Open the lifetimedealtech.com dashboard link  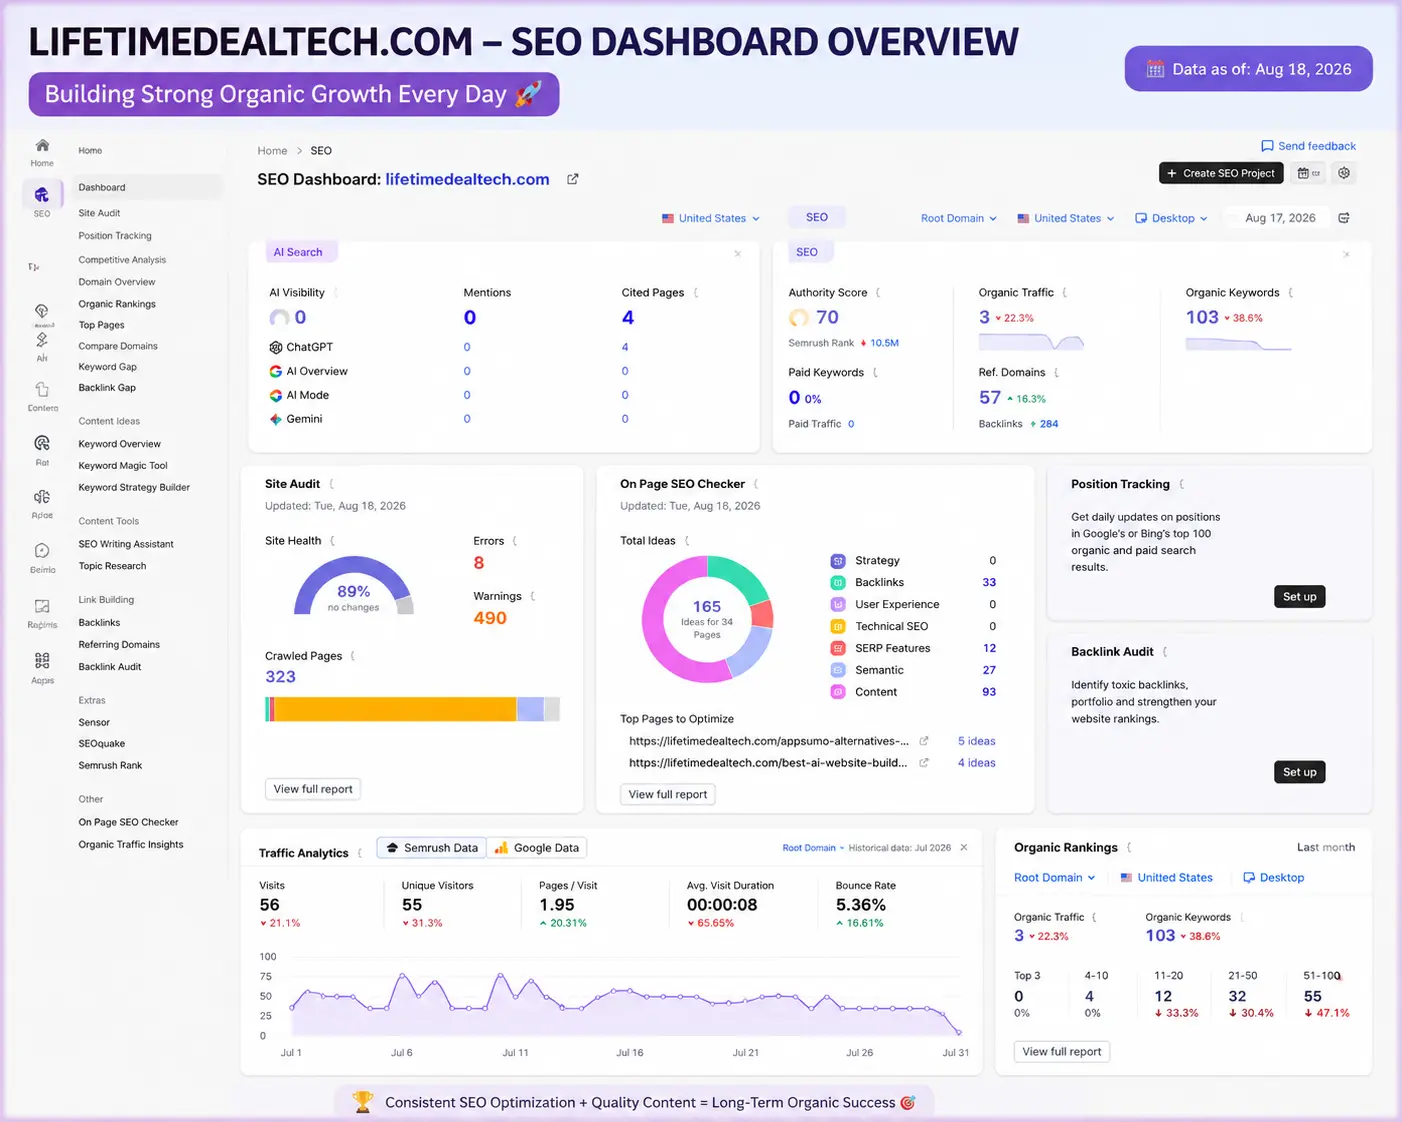[x=467, y=179]
